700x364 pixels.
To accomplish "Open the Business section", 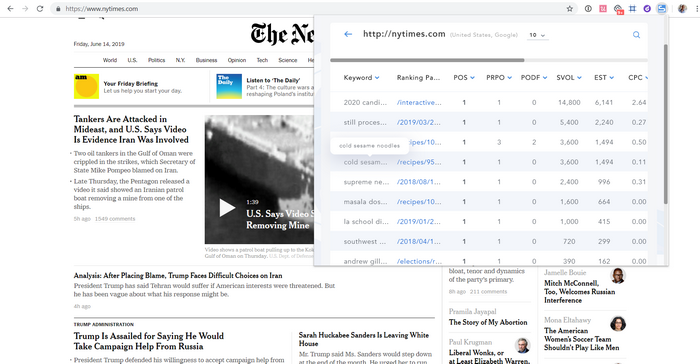I will pos(206,60).
